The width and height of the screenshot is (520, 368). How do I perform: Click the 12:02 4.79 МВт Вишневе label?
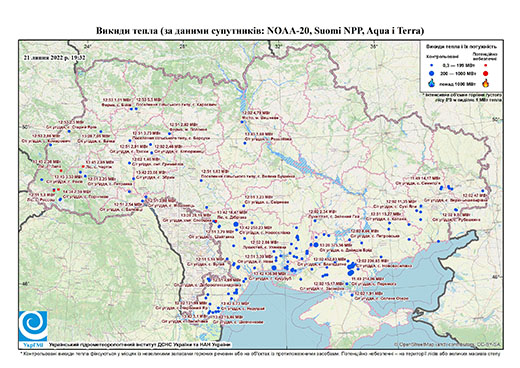point(261,115)
